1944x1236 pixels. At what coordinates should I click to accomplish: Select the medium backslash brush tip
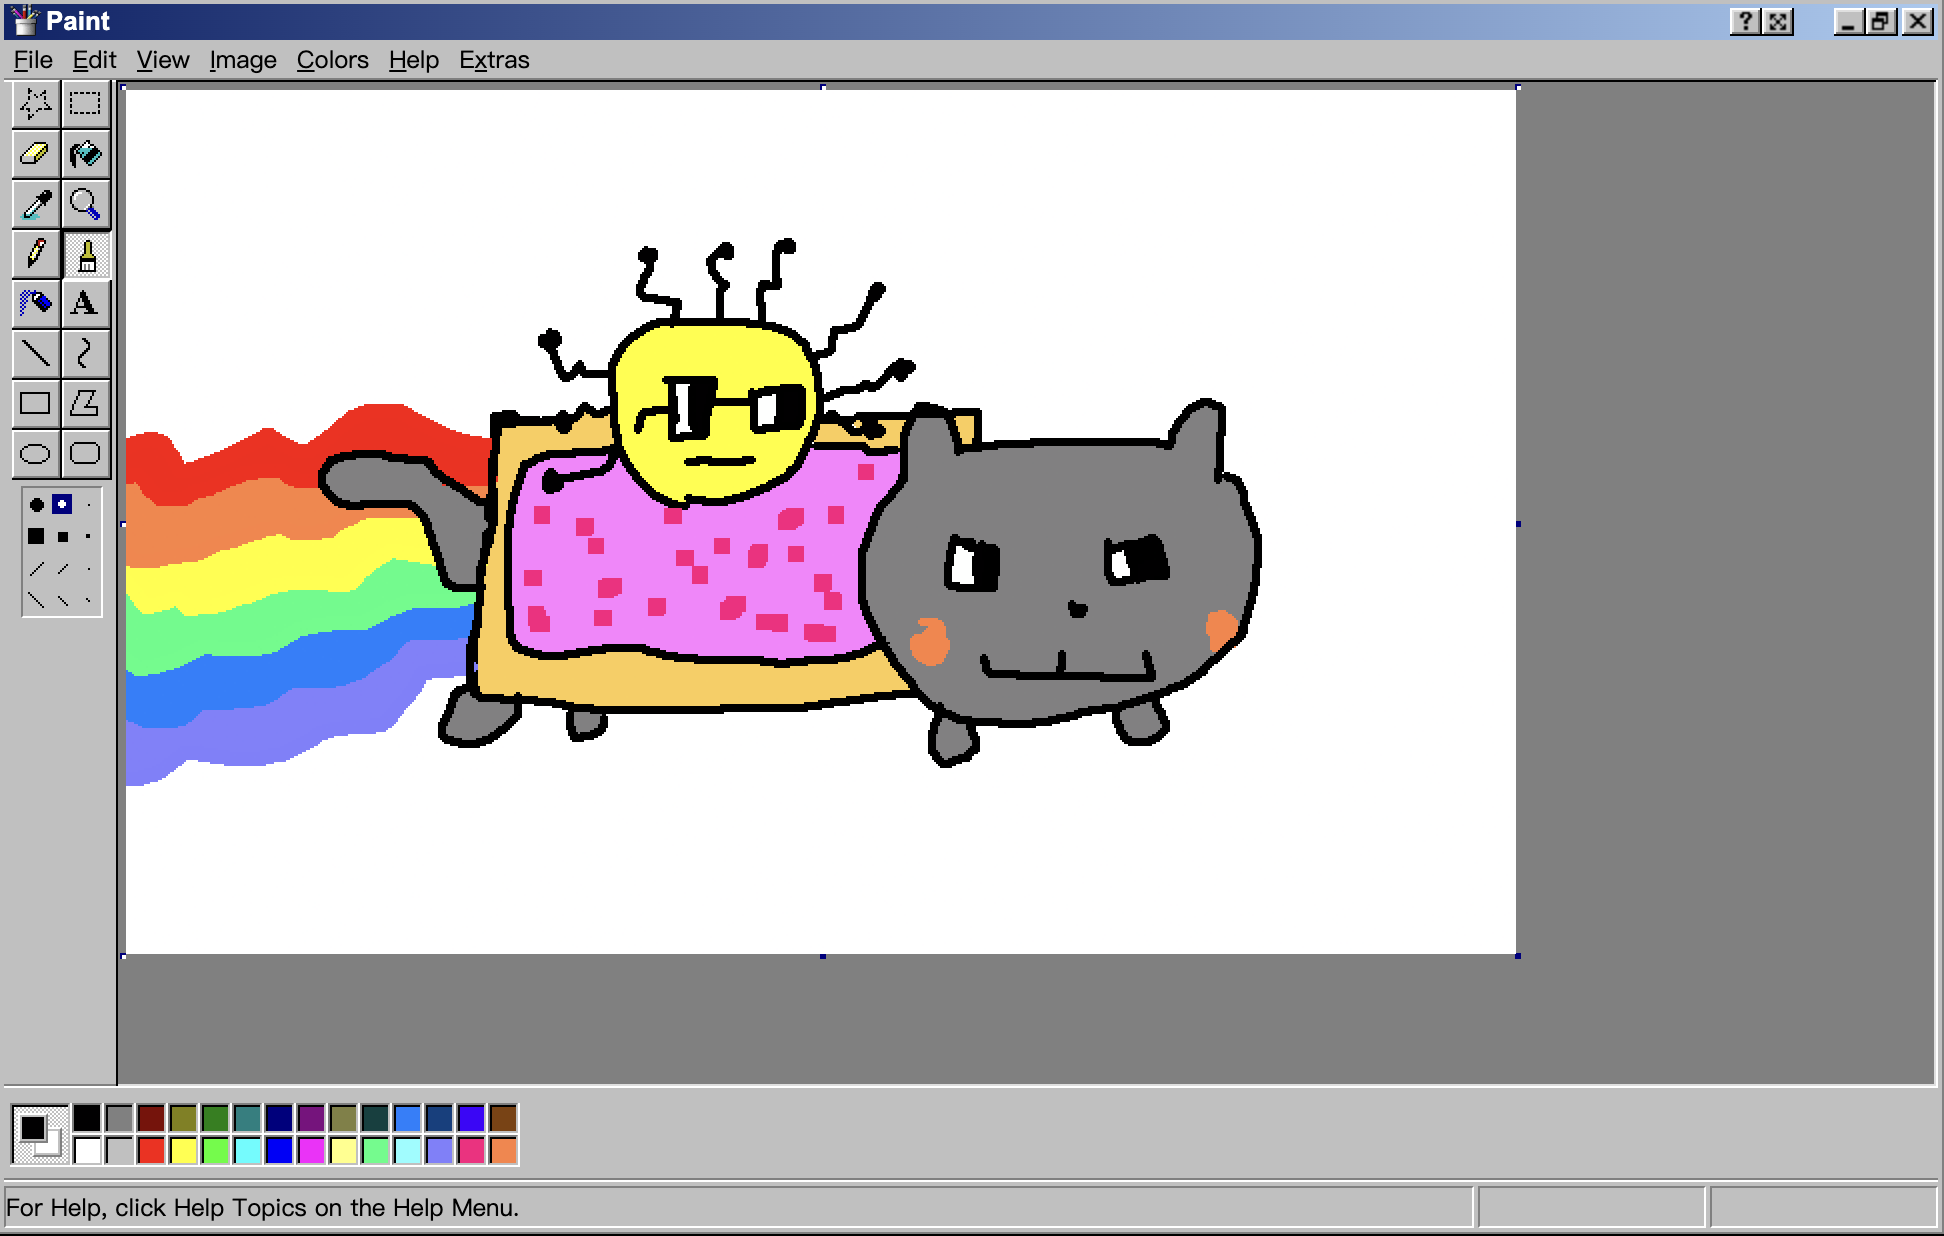tap(62, 600)
